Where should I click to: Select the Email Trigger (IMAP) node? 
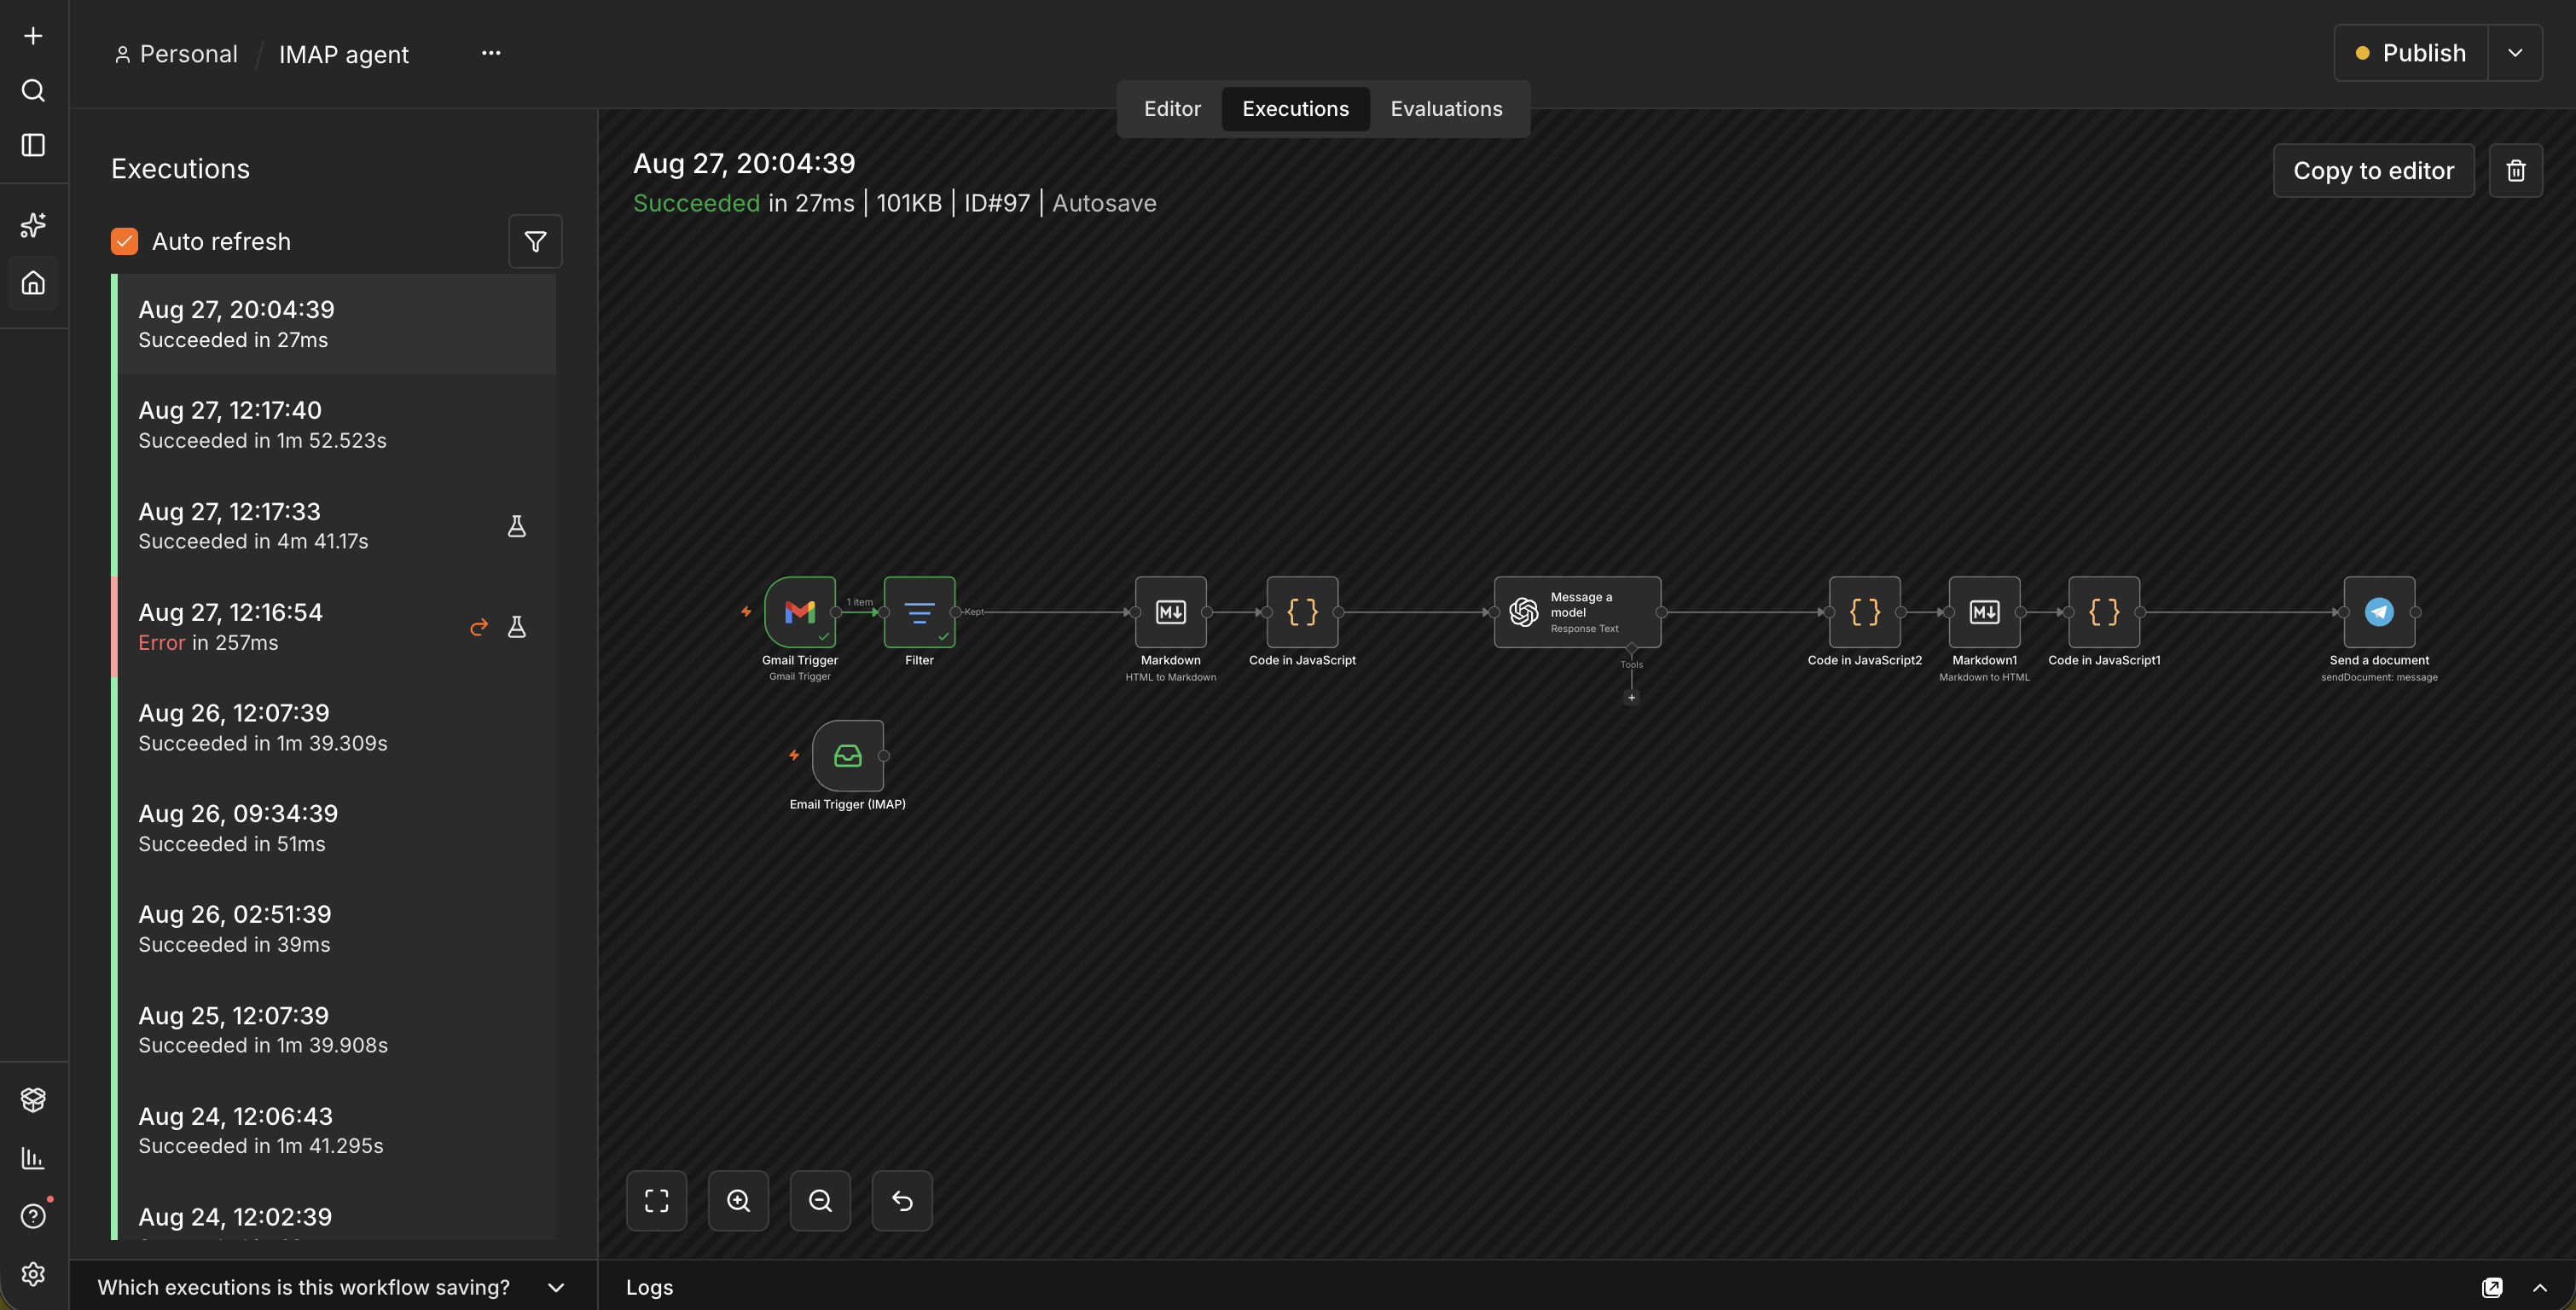[848, 756]
